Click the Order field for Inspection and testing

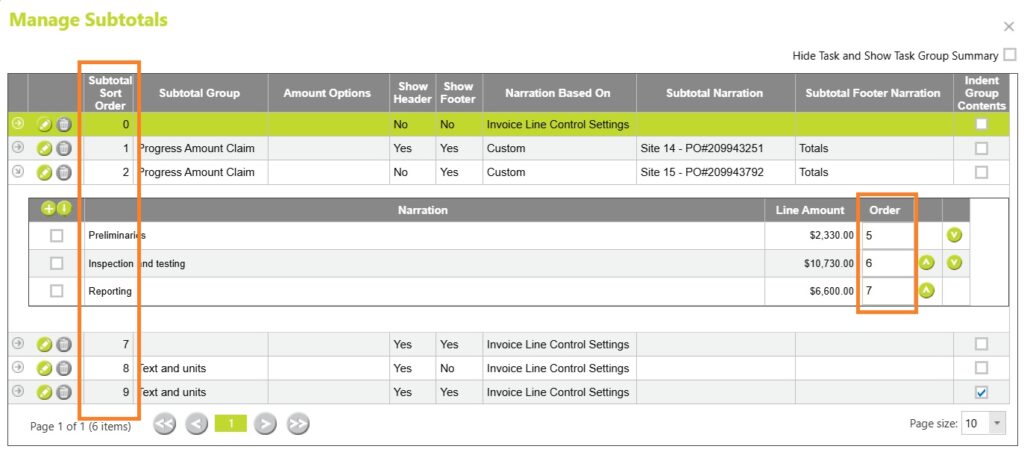click(887, 263)
